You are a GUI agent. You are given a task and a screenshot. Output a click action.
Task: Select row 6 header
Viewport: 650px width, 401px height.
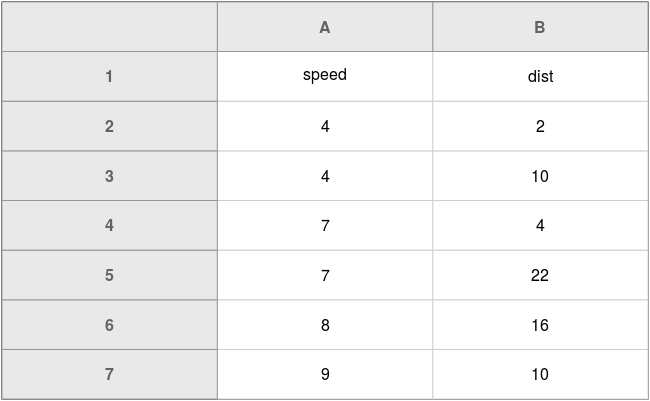click(x=109, y=325)
